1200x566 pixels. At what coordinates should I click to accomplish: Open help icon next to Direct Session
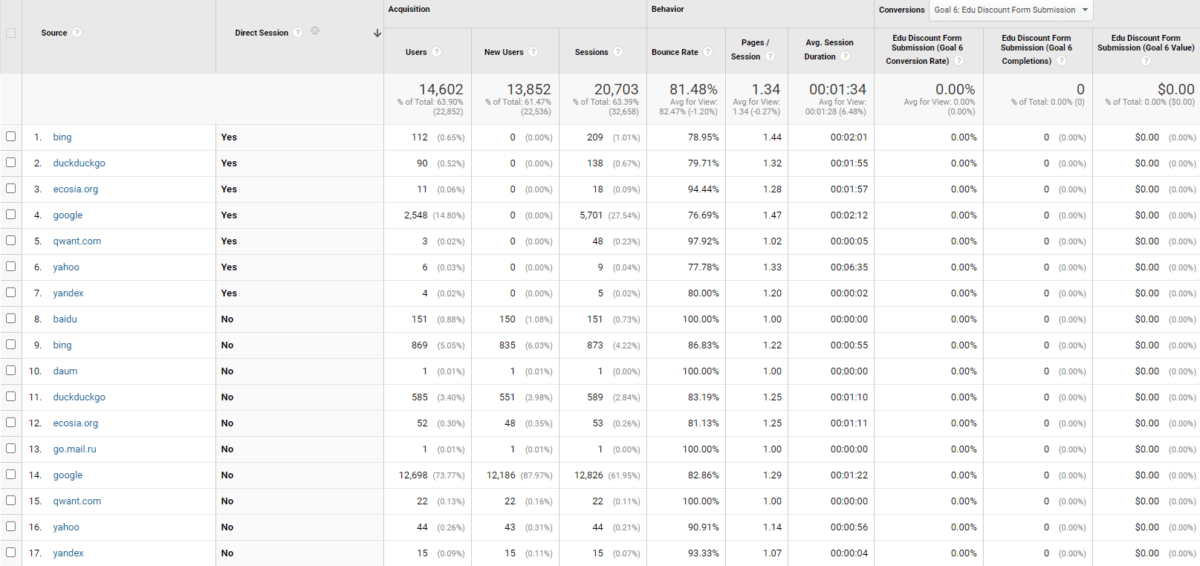(x=298, y=33)
